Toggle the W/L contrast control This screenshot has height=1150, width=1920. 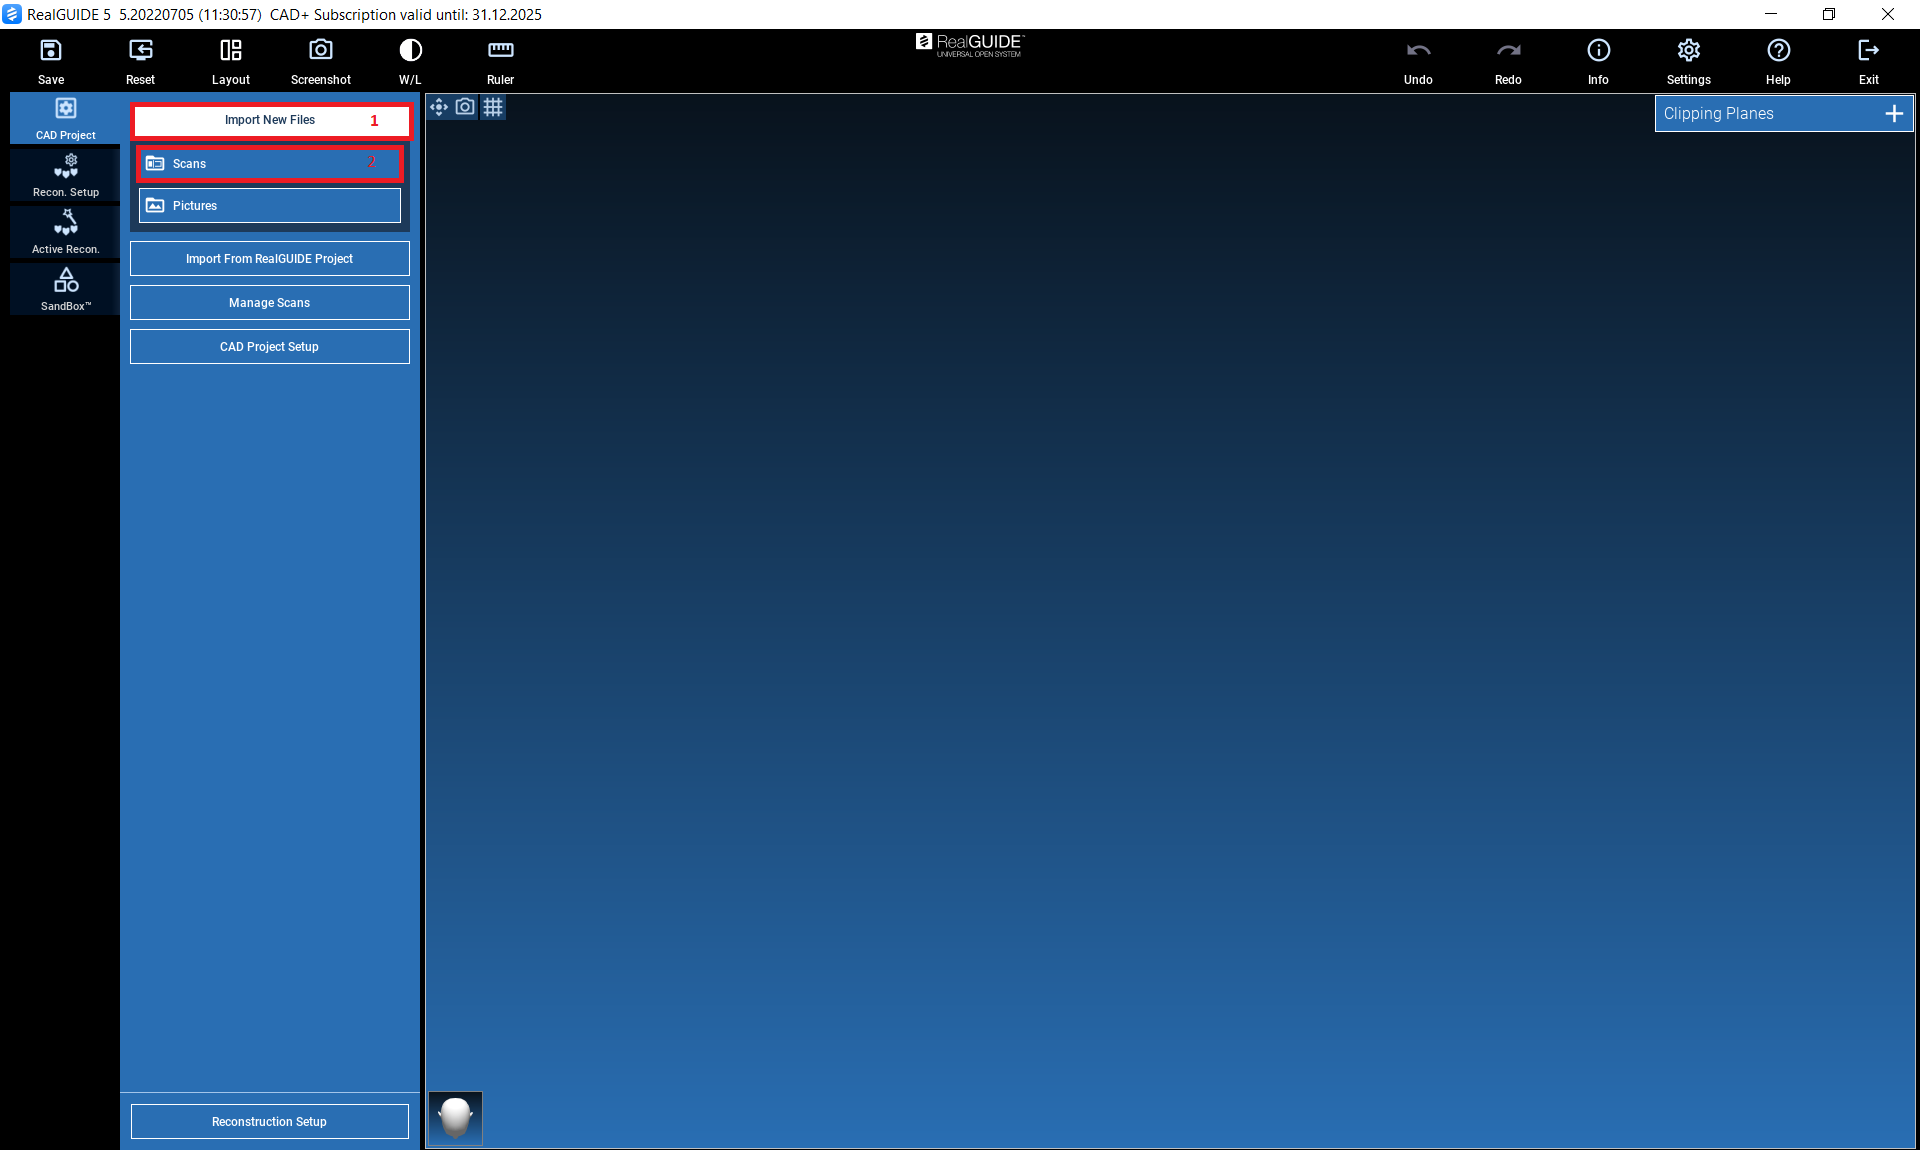pyautogui.click(x=410, y=51)
